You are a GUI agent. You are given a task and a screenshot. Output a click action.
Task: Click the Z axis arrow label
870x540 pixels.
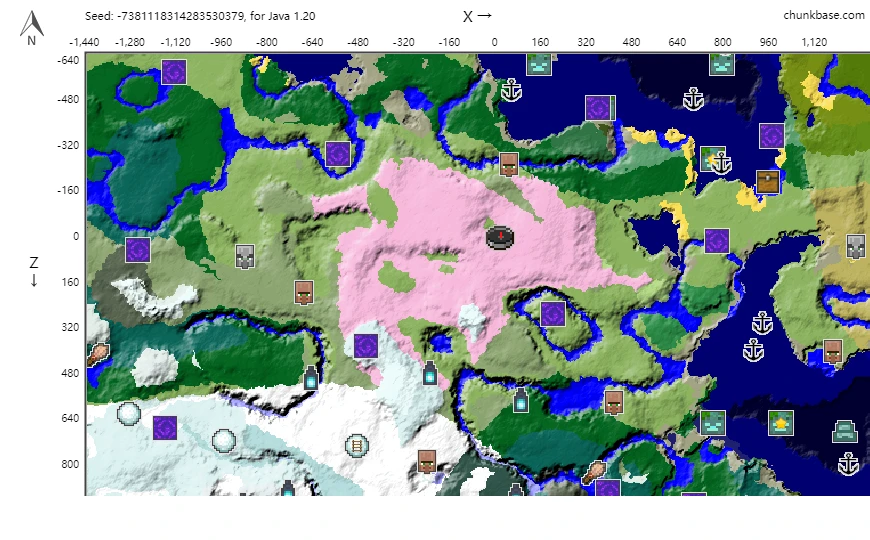point(34,271)
